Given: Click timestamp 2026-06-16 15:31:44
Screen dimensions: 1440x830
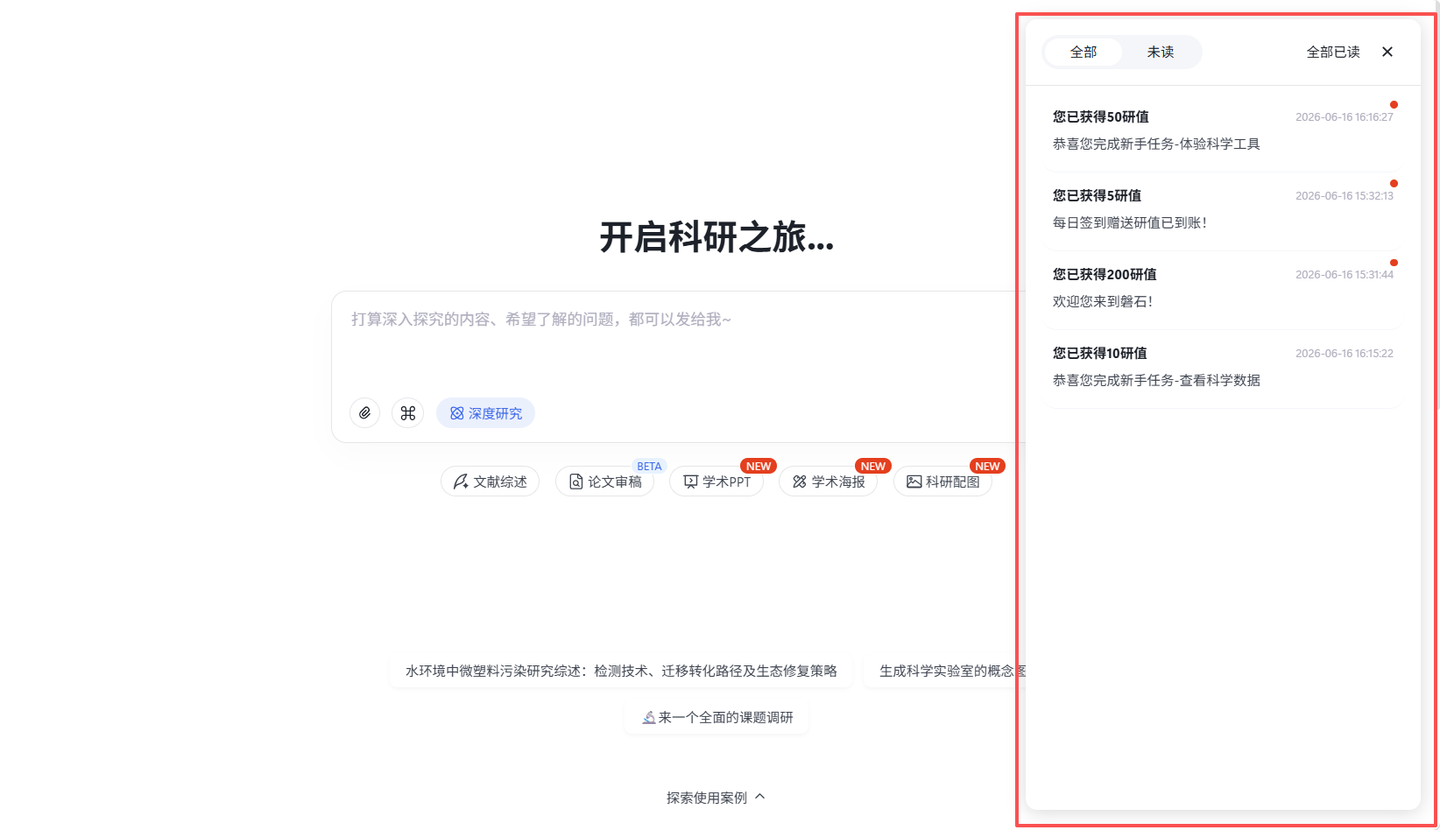Looking at the screenshot, I should 1344,275.
